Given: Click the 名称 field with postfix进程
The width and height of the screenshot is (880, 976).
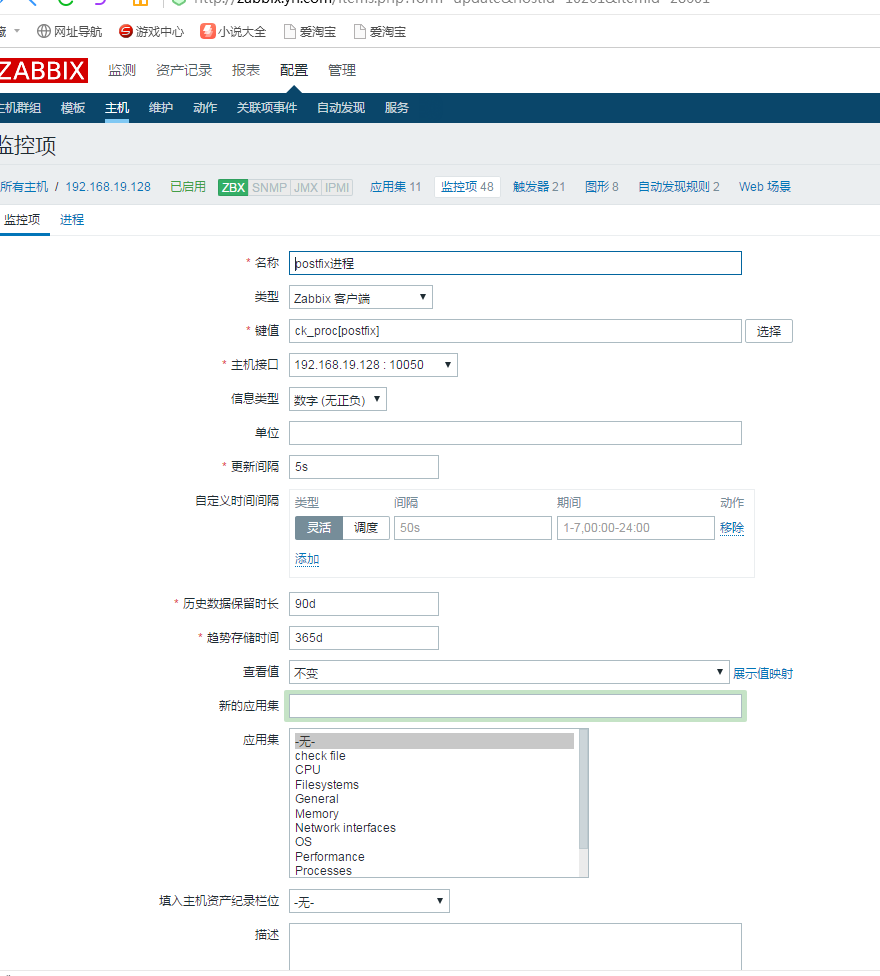Looking at the screenshot, I should [x=515, y=263].
